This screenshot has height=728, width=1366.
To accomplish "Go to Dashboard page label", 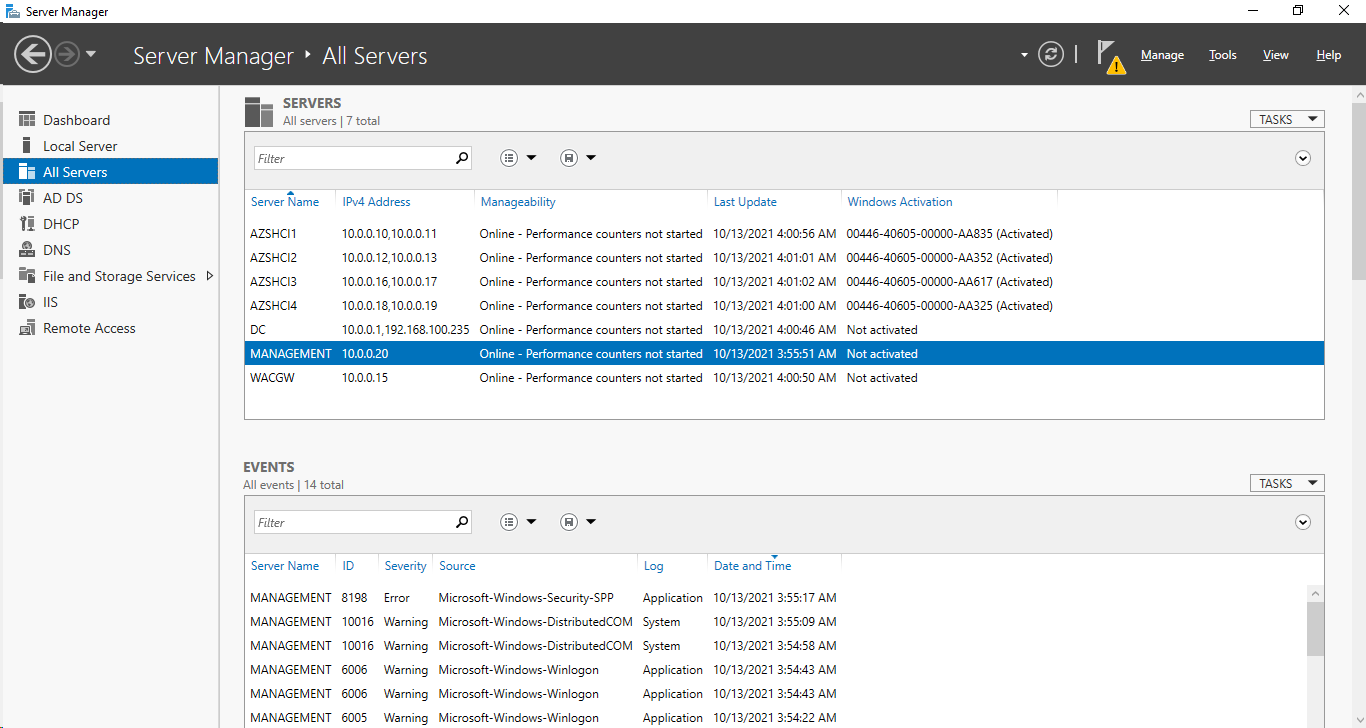I will [x=76, y=120].
